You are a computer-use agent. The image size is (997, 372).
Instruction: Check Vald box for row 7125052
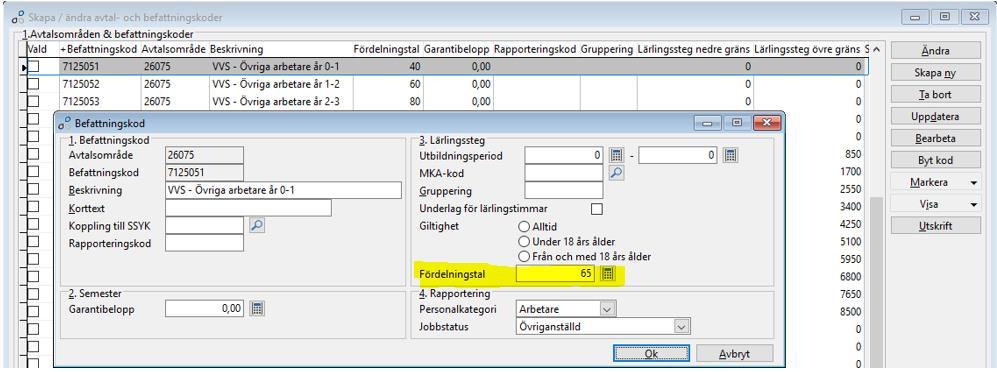click(x=33, y=84)
